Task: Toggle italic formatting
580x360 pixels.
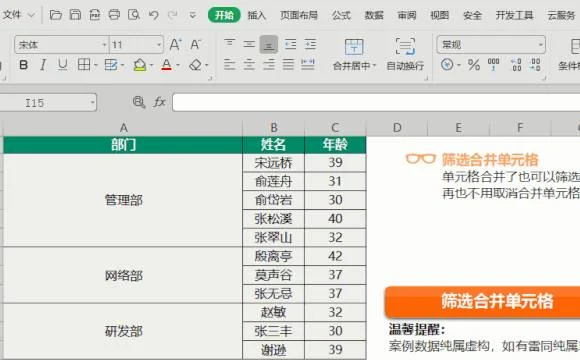Action: pos(43,65)
